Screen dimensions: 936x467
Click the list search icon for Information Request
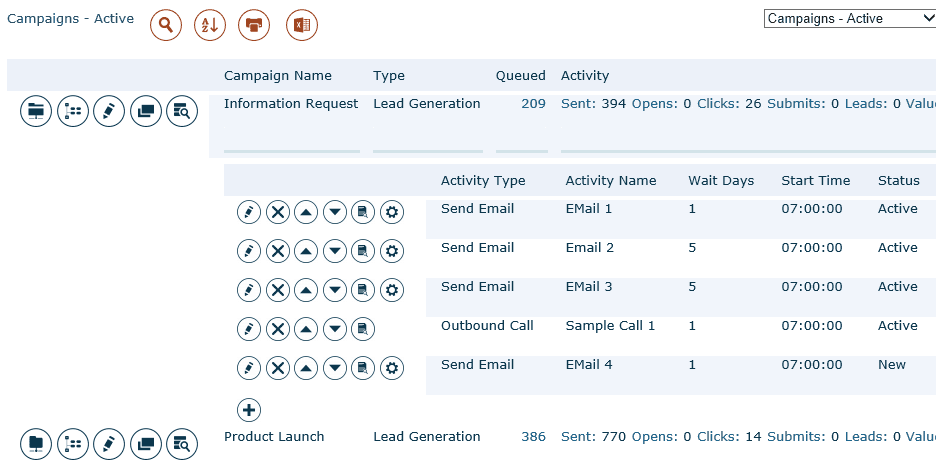tap(182, 111)
